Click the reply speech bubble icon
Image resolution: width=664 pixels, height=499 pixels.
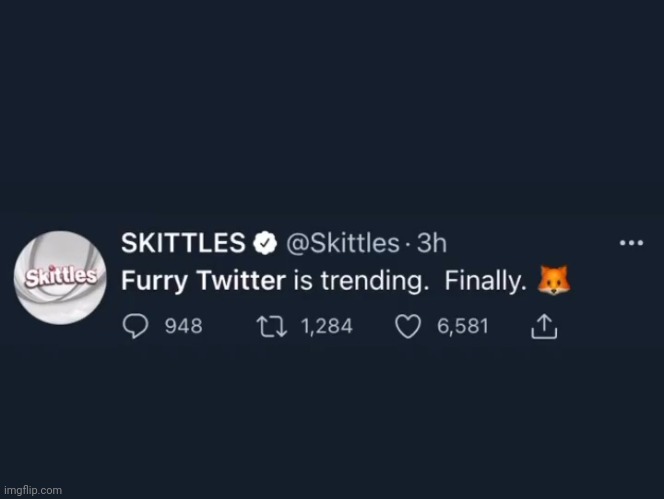(x=136, y=327)
